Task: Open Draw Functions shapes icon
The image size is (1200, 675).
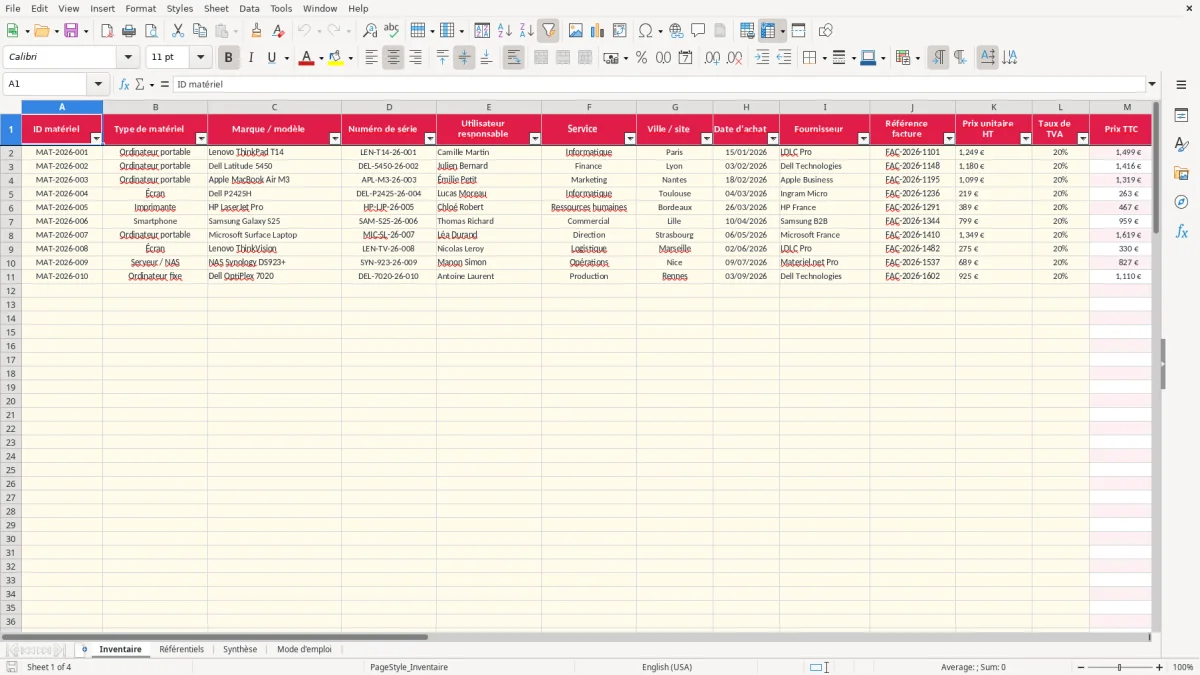Action: tap(826, 31)
